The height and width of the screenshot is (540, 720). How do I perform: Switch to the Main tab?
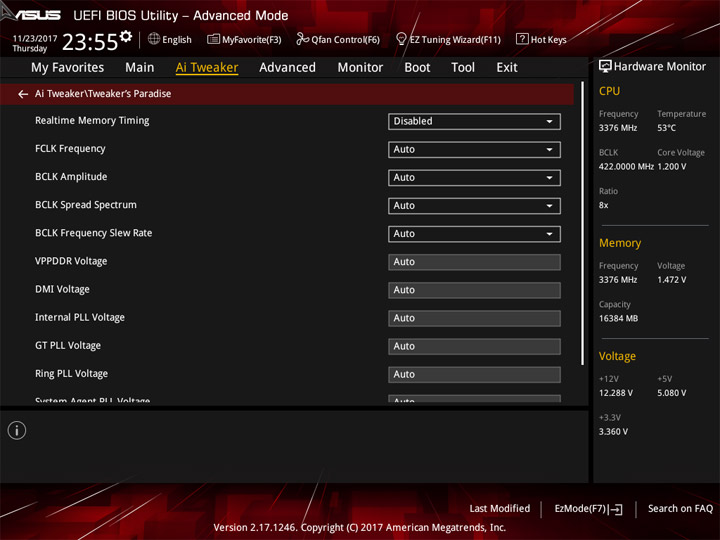140,68
